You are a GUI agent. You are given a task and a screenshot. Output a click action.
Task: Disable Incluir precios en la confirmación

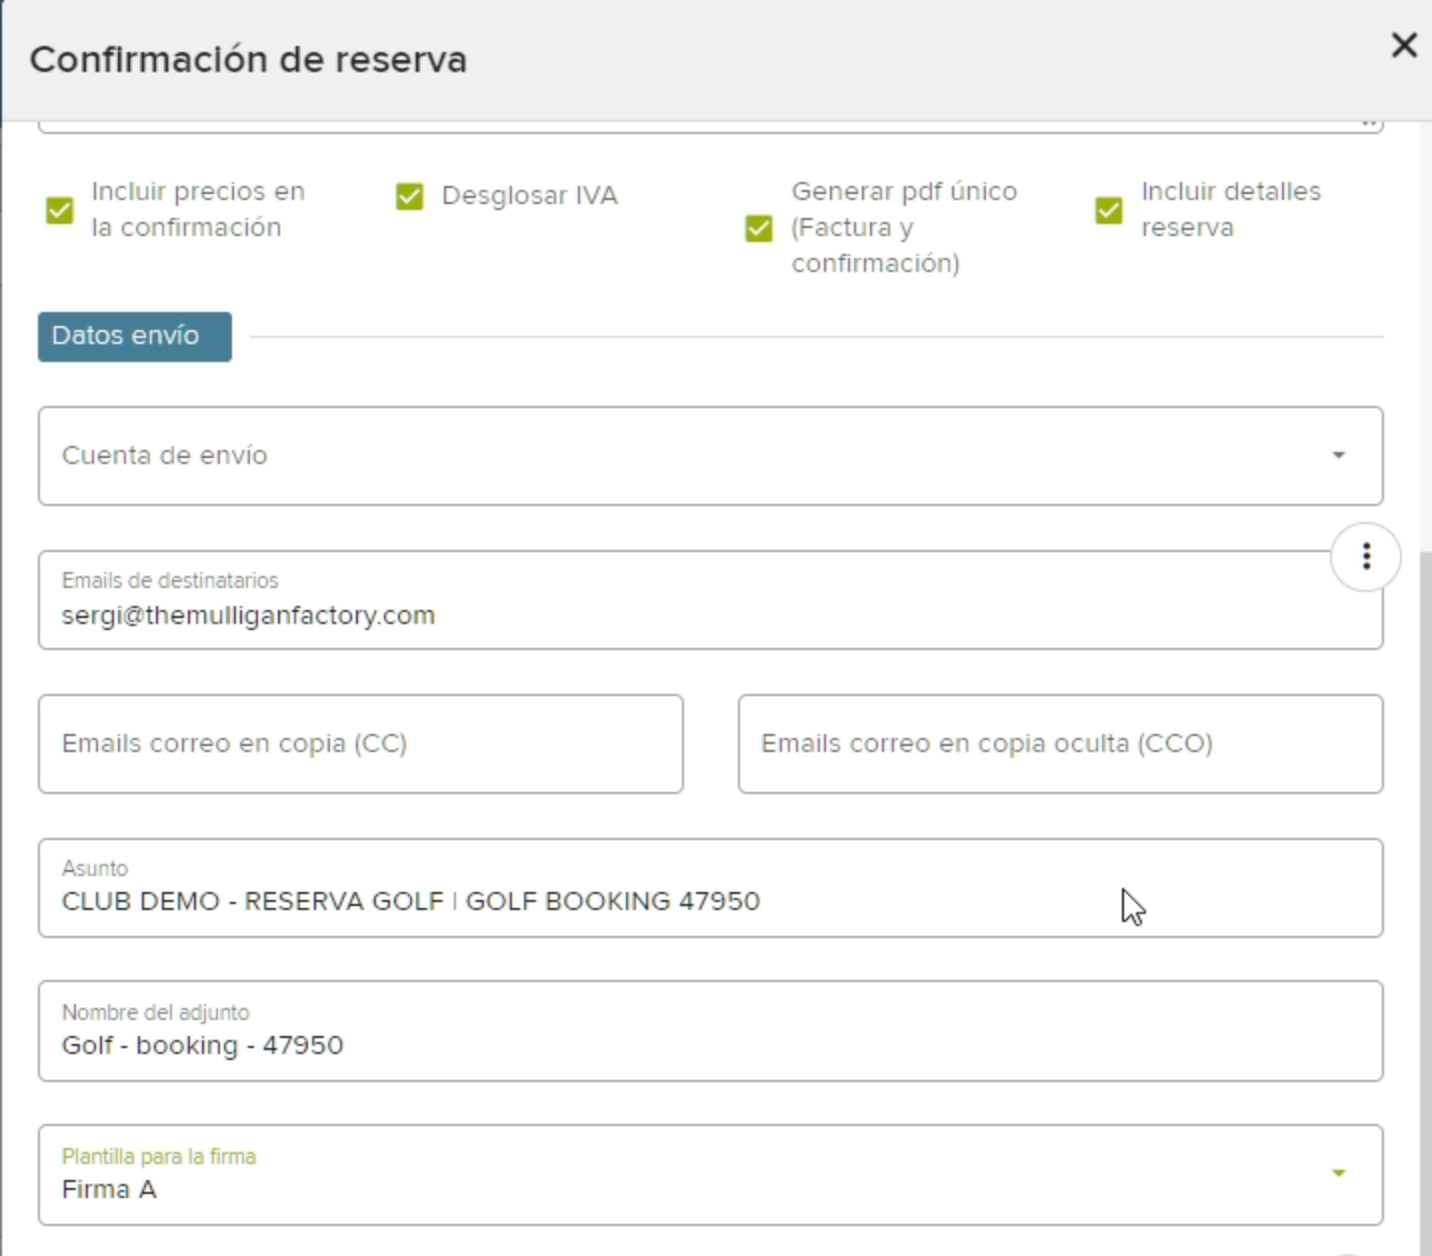[x=60, y=210]
